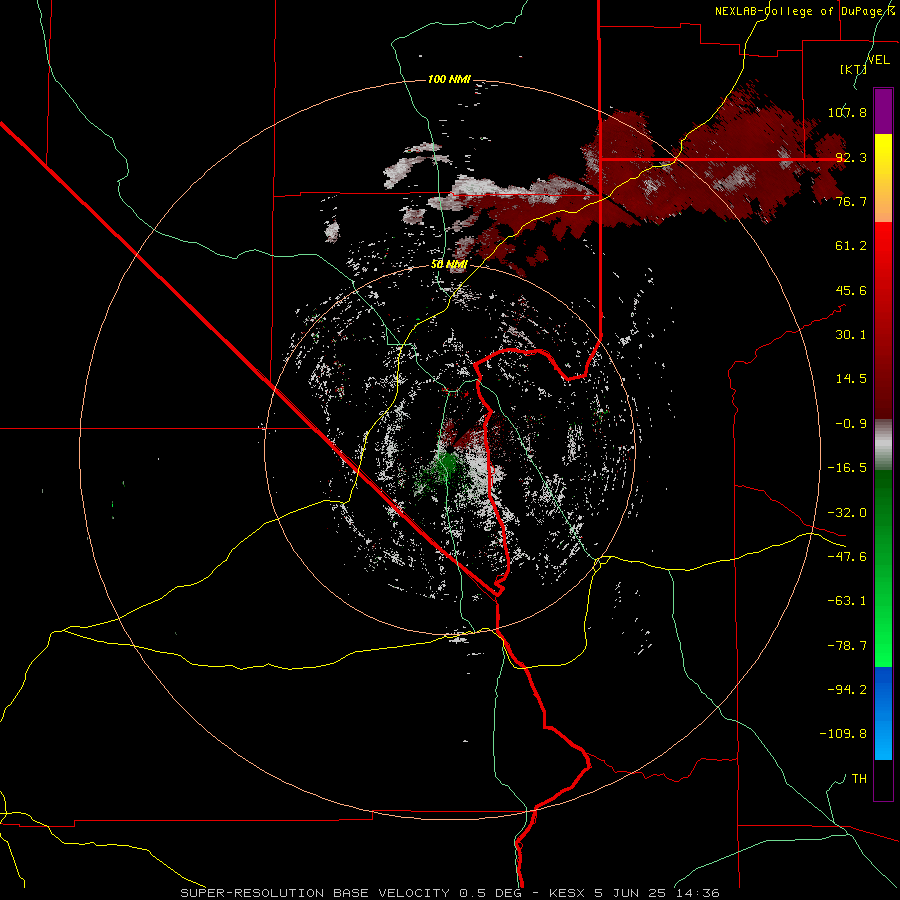
Task: Click the -63.1 velocity scale value
Action: point(847,601)
